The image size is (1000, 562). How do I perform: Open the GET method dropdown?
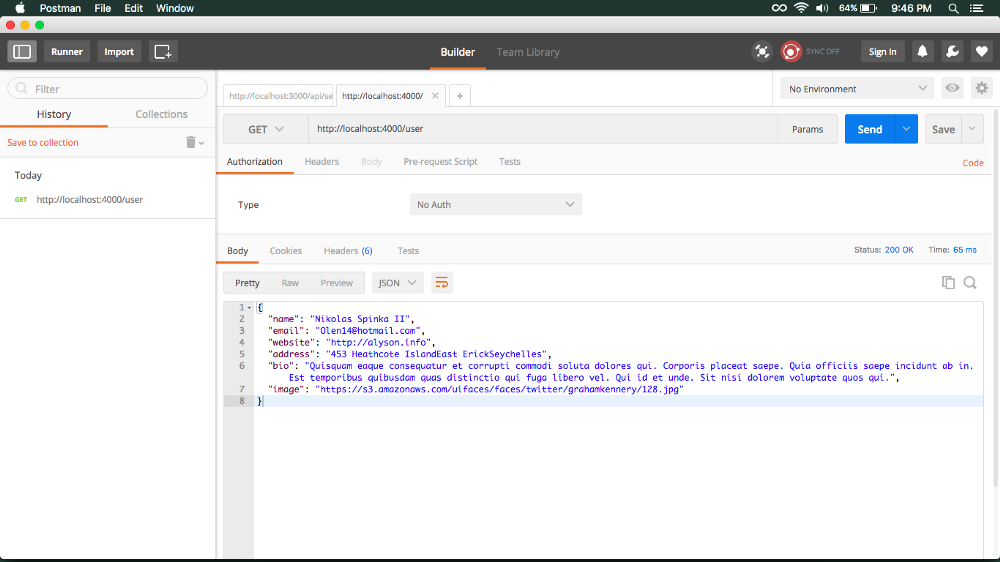(266, 129)
